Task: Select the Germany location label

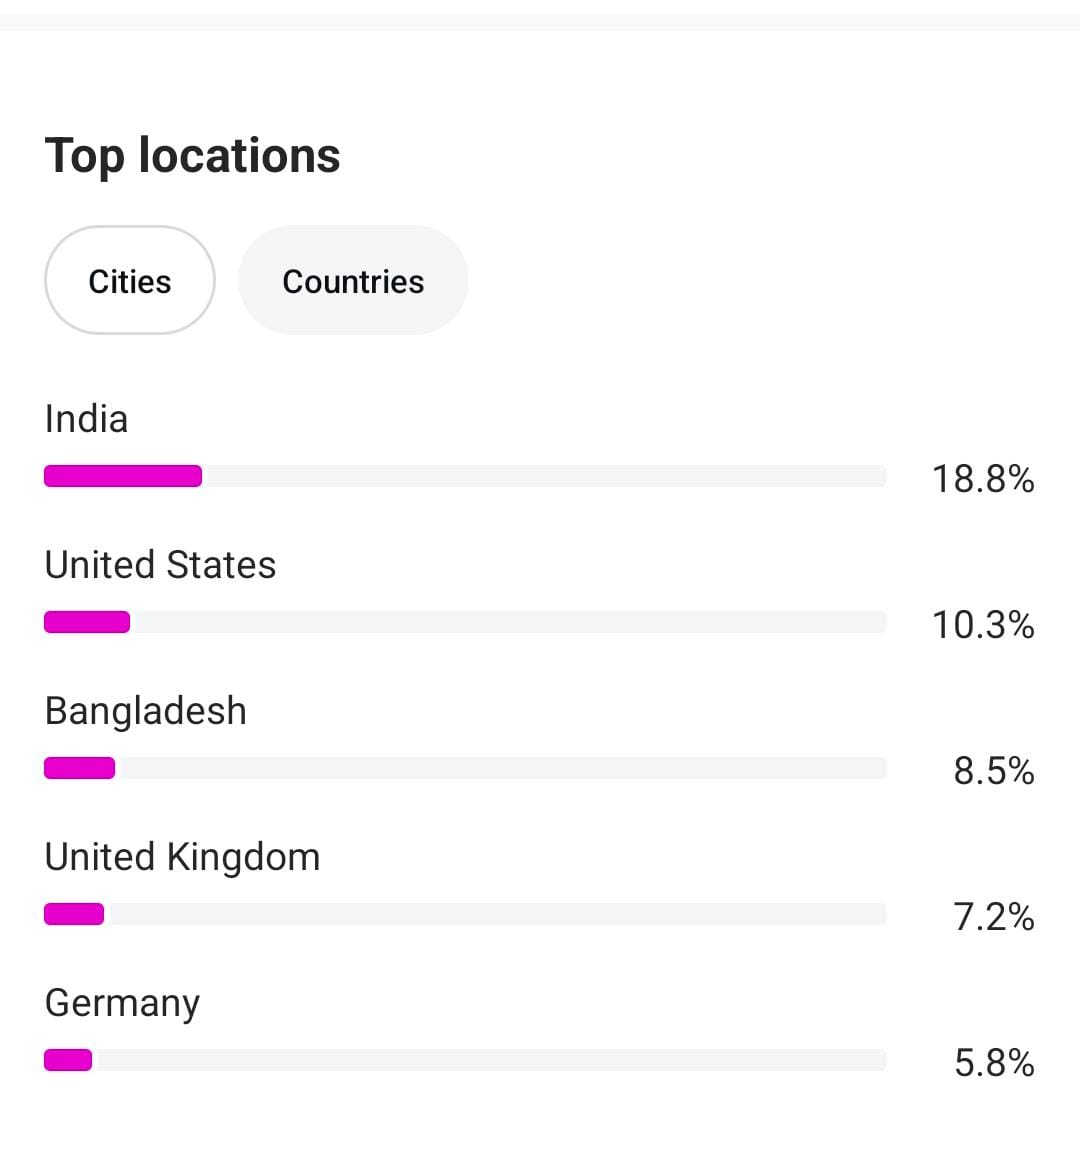Action: pos(122,1003)
